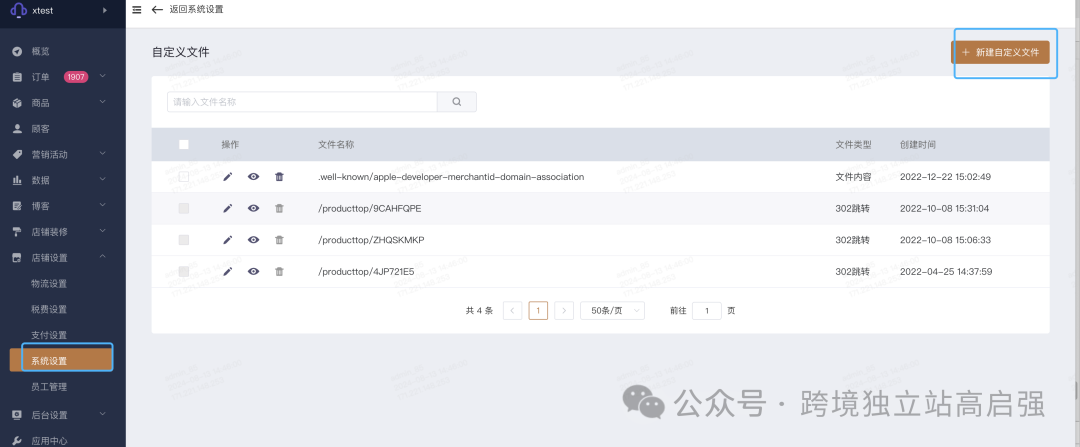
Task: Go to the previous page arrow in pagination
Action: point(512,311)
